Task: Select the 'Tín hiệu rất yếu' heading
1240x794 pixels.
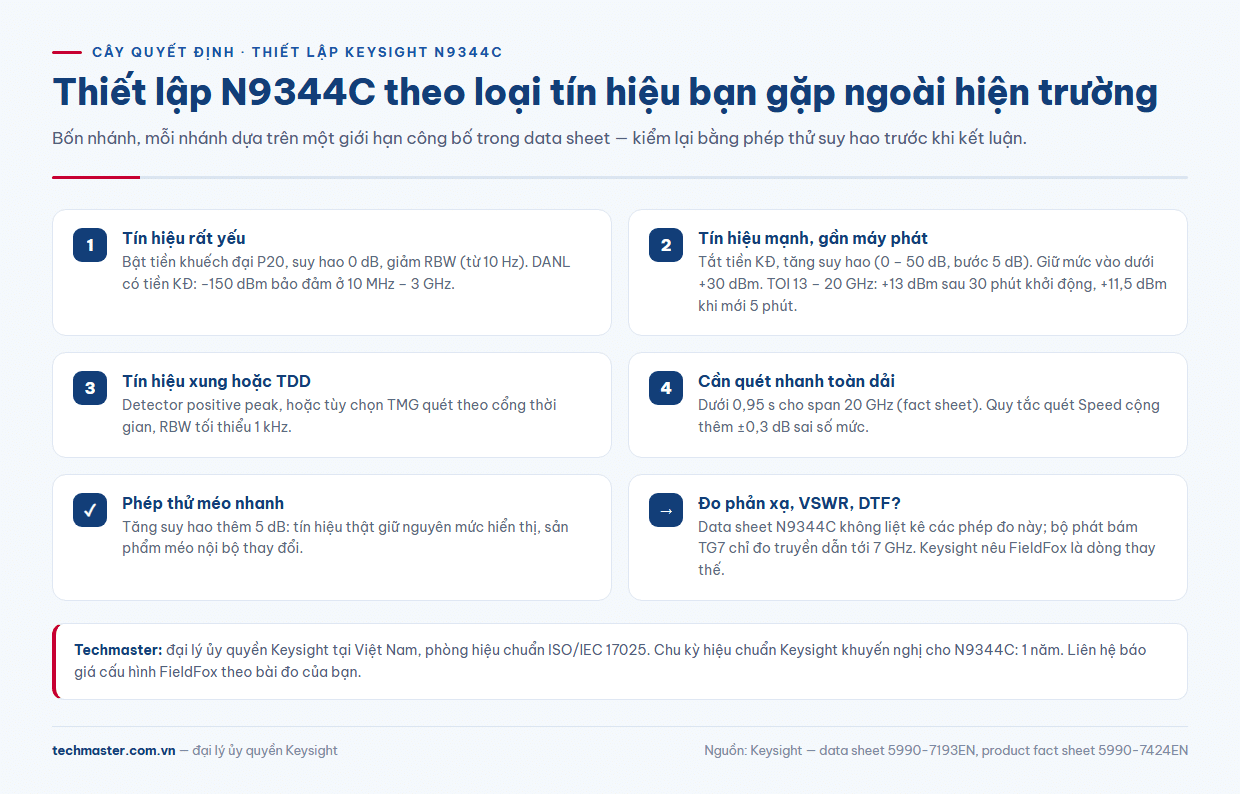Action: [184, 238]
